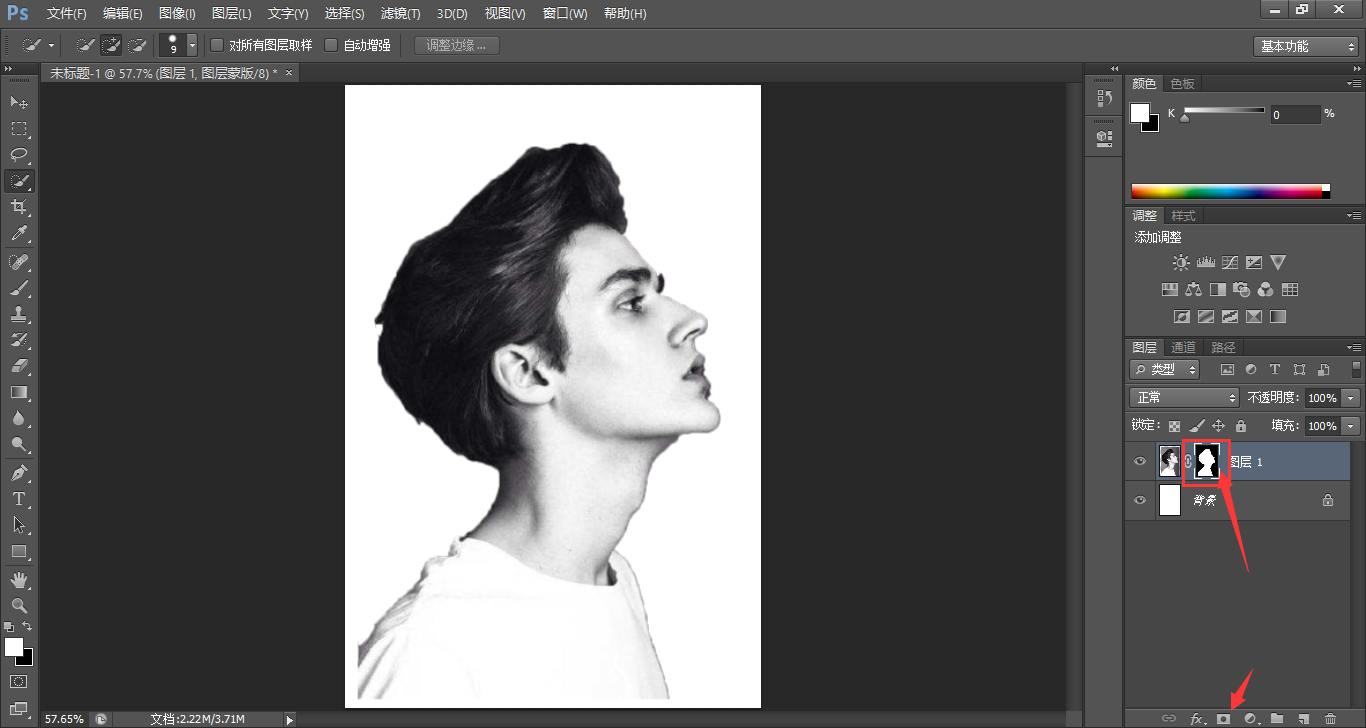1366x728 pixels.
Task: Select the Move tool
Action: click(x=19, y=102)
